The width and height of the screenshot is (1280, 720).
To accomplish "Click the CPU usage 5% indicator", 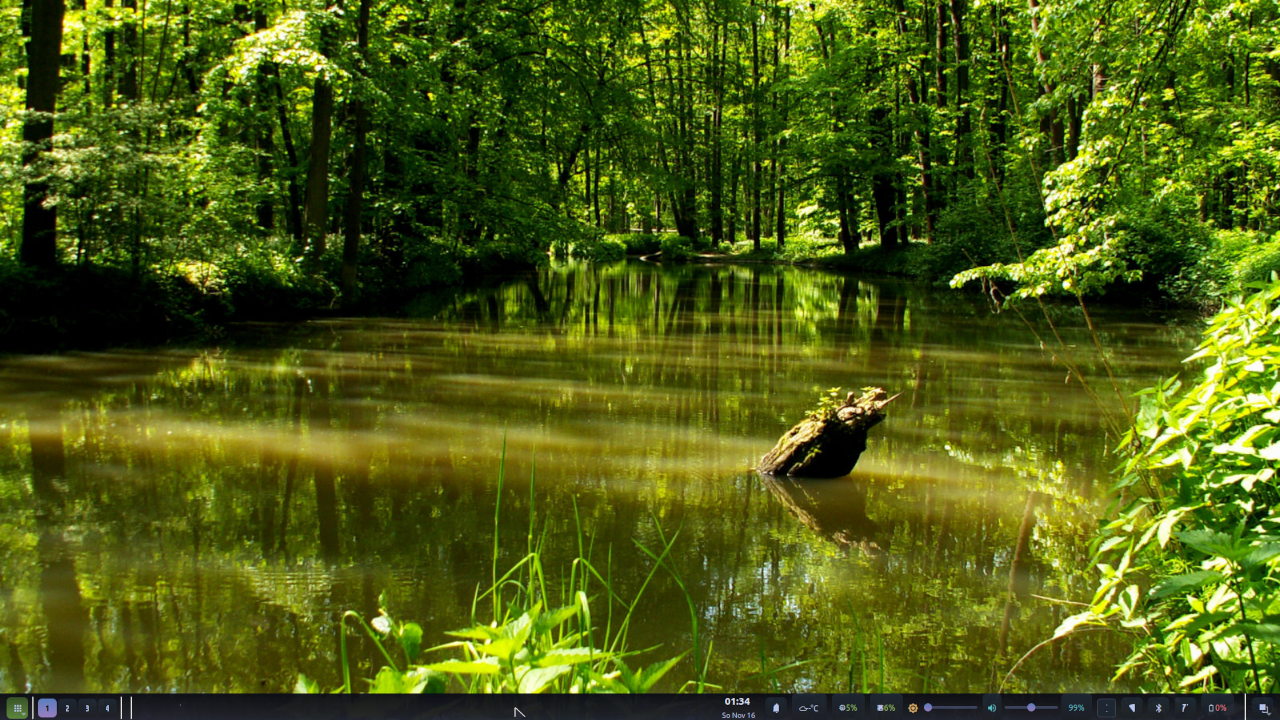I will [x=848, y=708].
